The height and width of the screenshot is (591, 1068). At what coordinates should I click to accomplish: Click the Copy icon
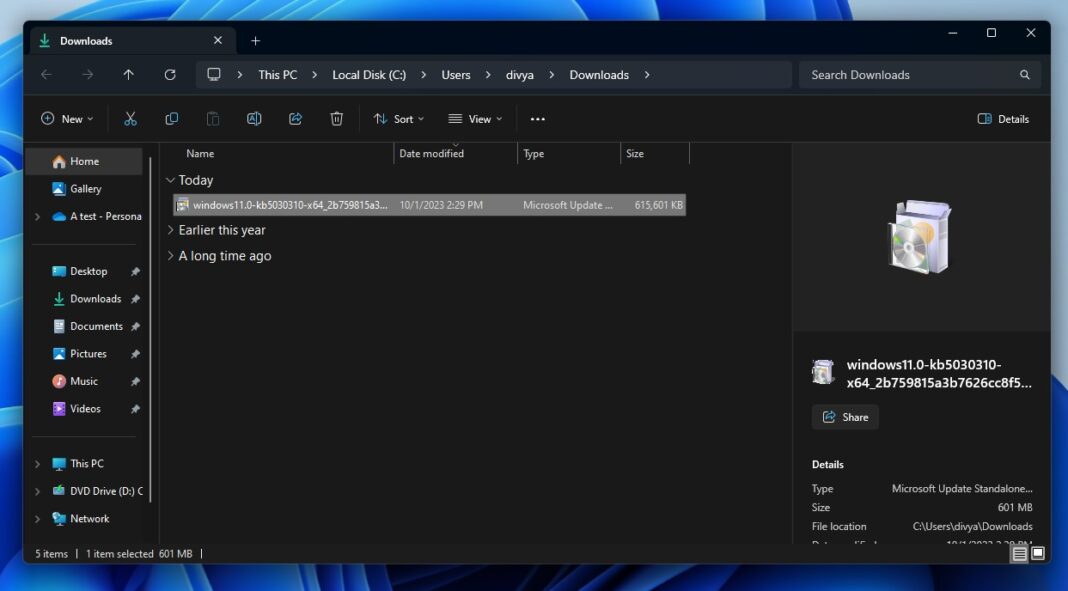coord(171,118)
